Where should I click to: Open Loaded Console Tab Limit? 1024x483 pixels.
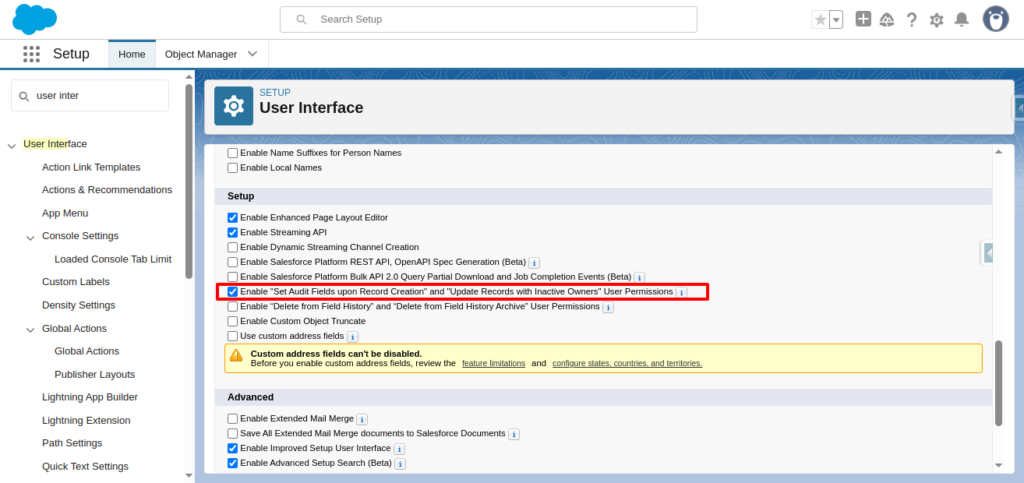113,259
